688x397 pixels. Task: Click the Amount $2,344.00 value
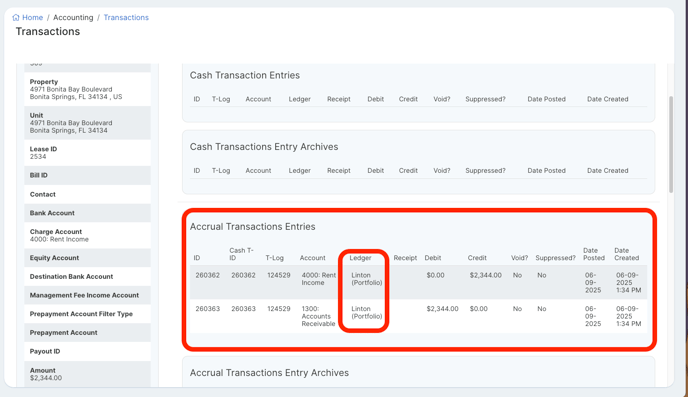46,378
